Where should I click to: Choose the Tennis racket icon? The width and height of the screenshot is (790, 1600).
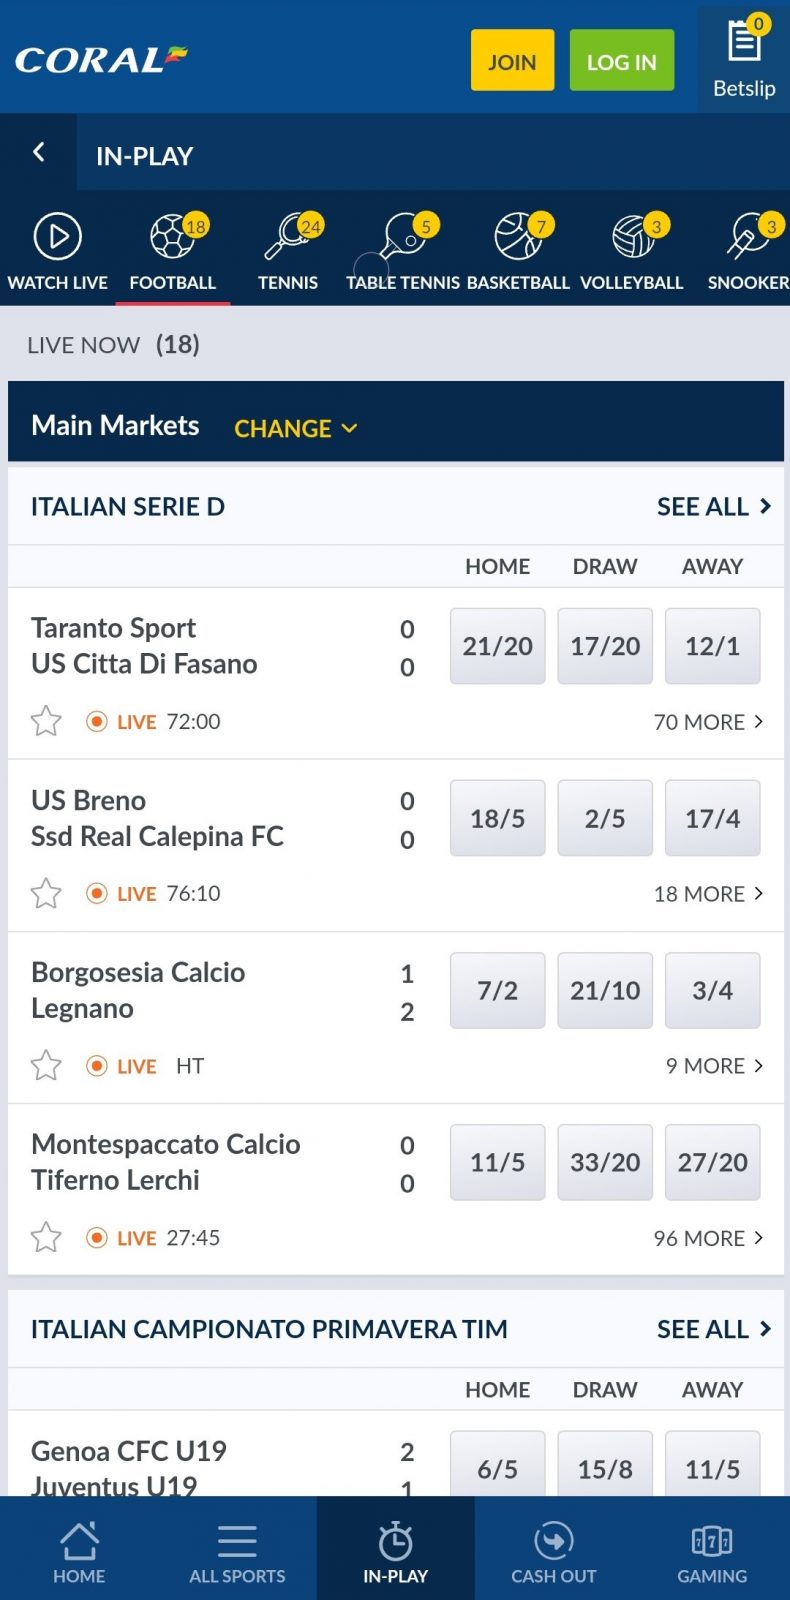288,237
